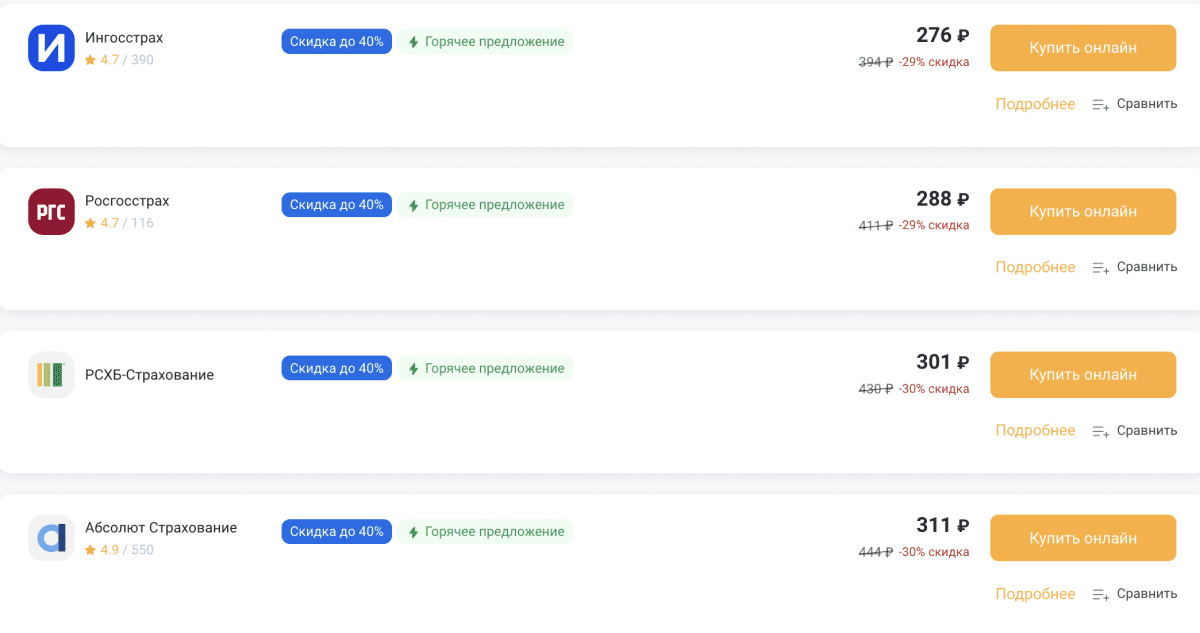This screenshot has height=633, width=1200.
Task: Click the compare icon for Абсолют Страхование
Action: [x=1101, y=594]
